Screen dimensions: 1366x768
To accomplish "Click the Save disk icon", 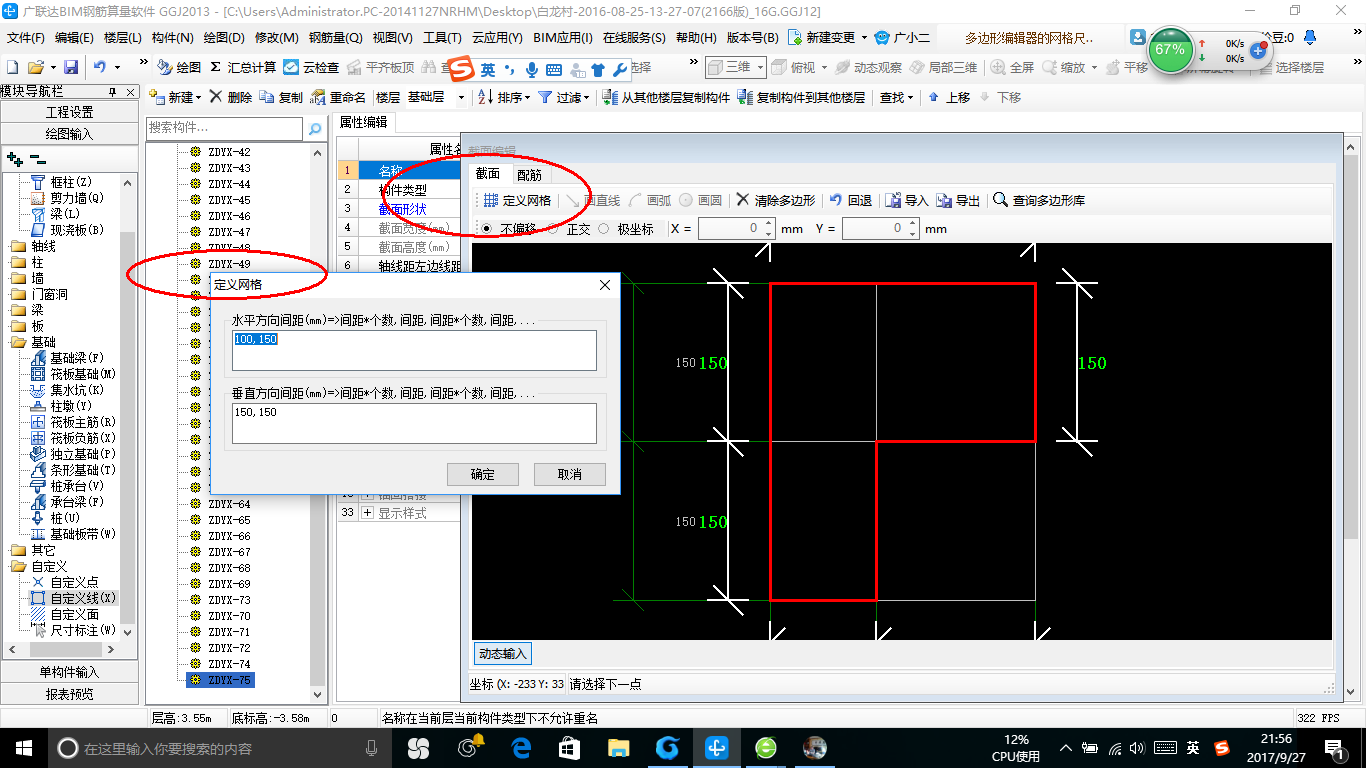I will pyautogui.click(x=71, y=67).
